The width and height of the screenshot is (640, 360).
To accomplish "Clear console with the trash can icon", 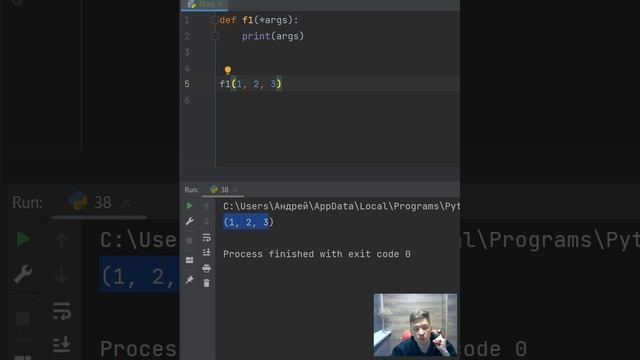I will [x=207, y=283].
